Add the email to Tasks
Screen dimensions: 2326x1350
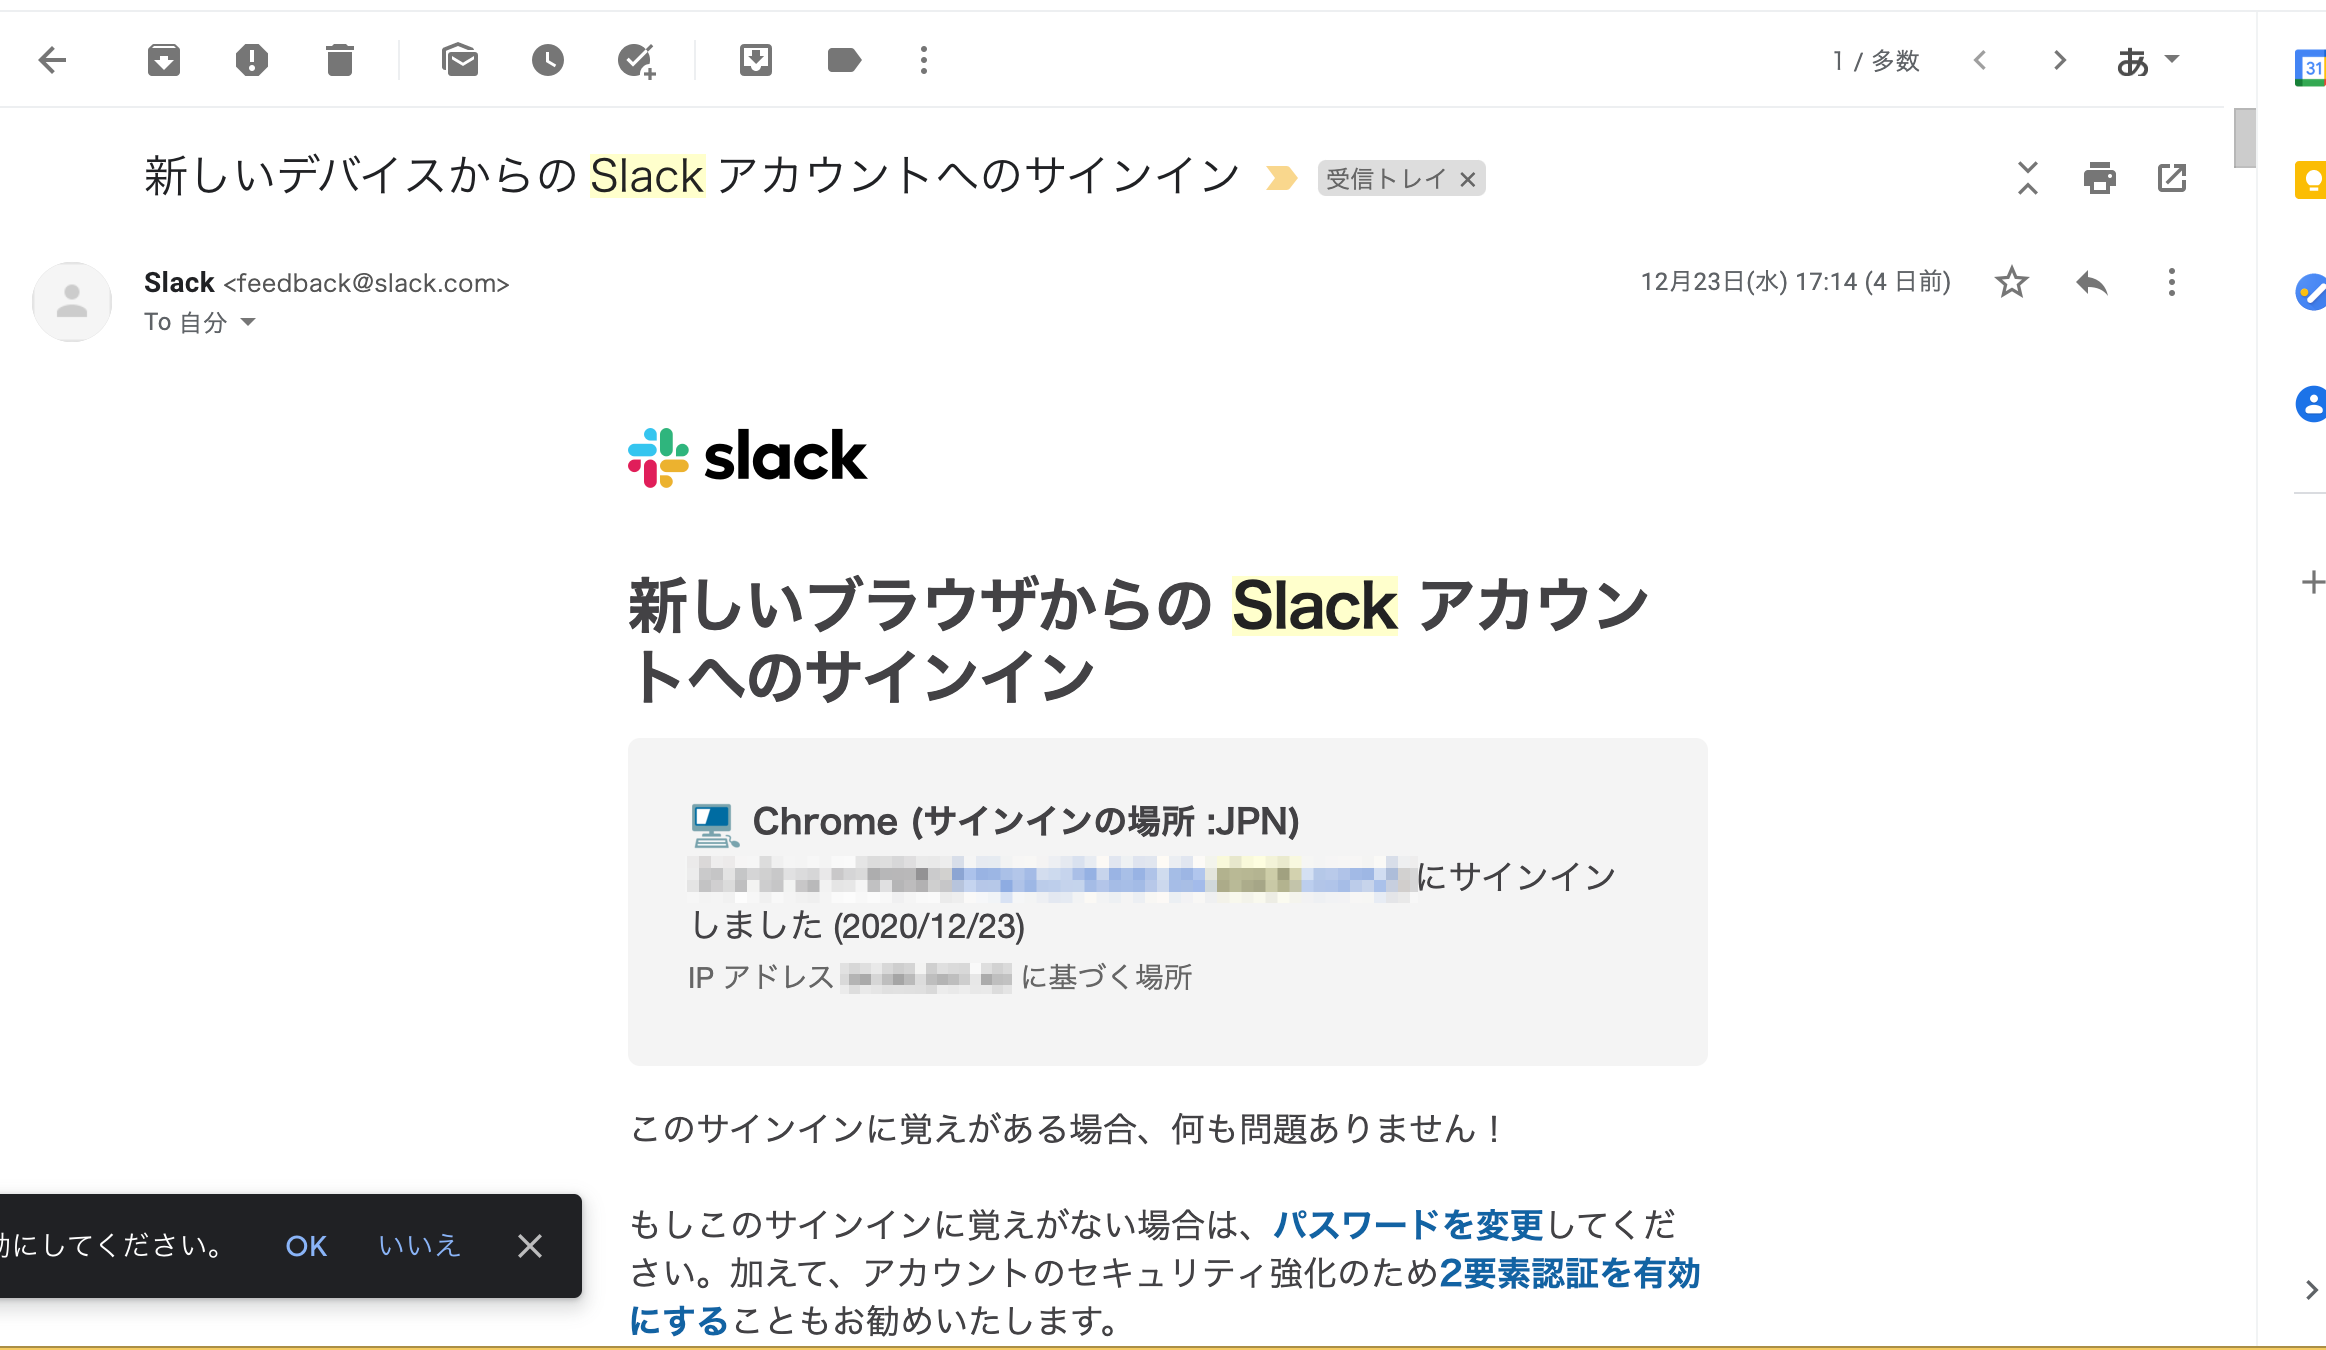click(636, 59)
